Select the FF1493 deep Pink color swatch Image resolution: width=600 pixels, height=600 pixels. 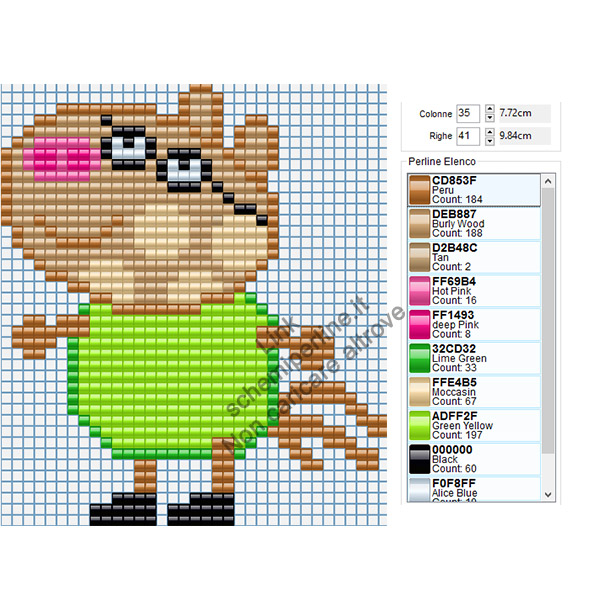419,324
